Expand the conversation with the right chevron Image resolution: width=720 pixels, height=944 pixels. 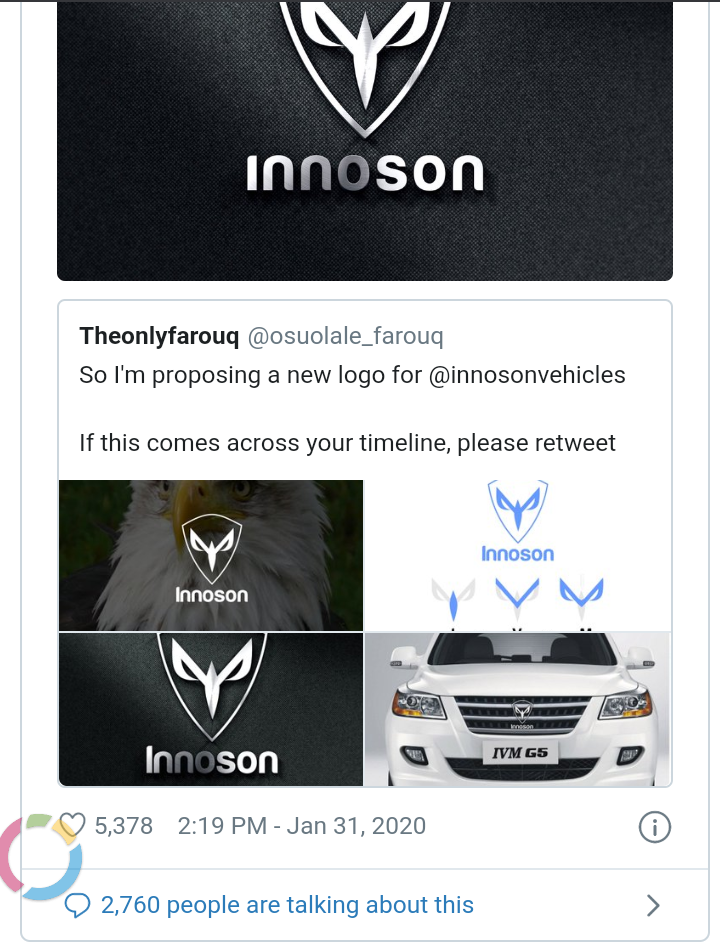point(653,906)
